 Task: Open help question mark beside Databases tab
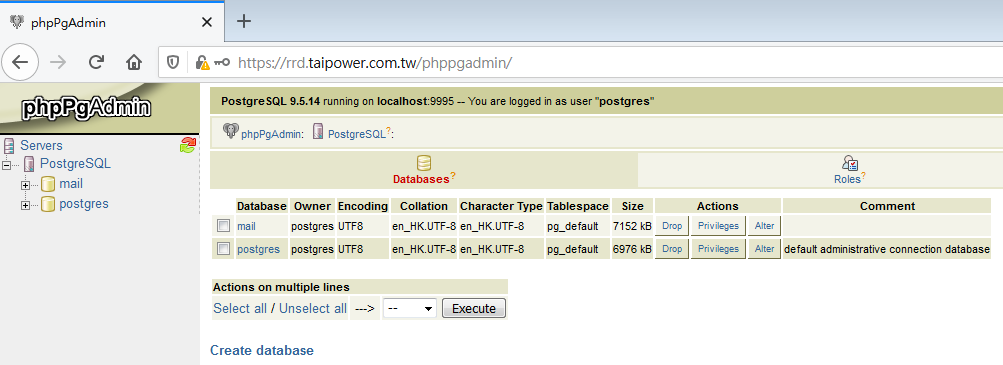pyautogui.click(x=453, y=176)
